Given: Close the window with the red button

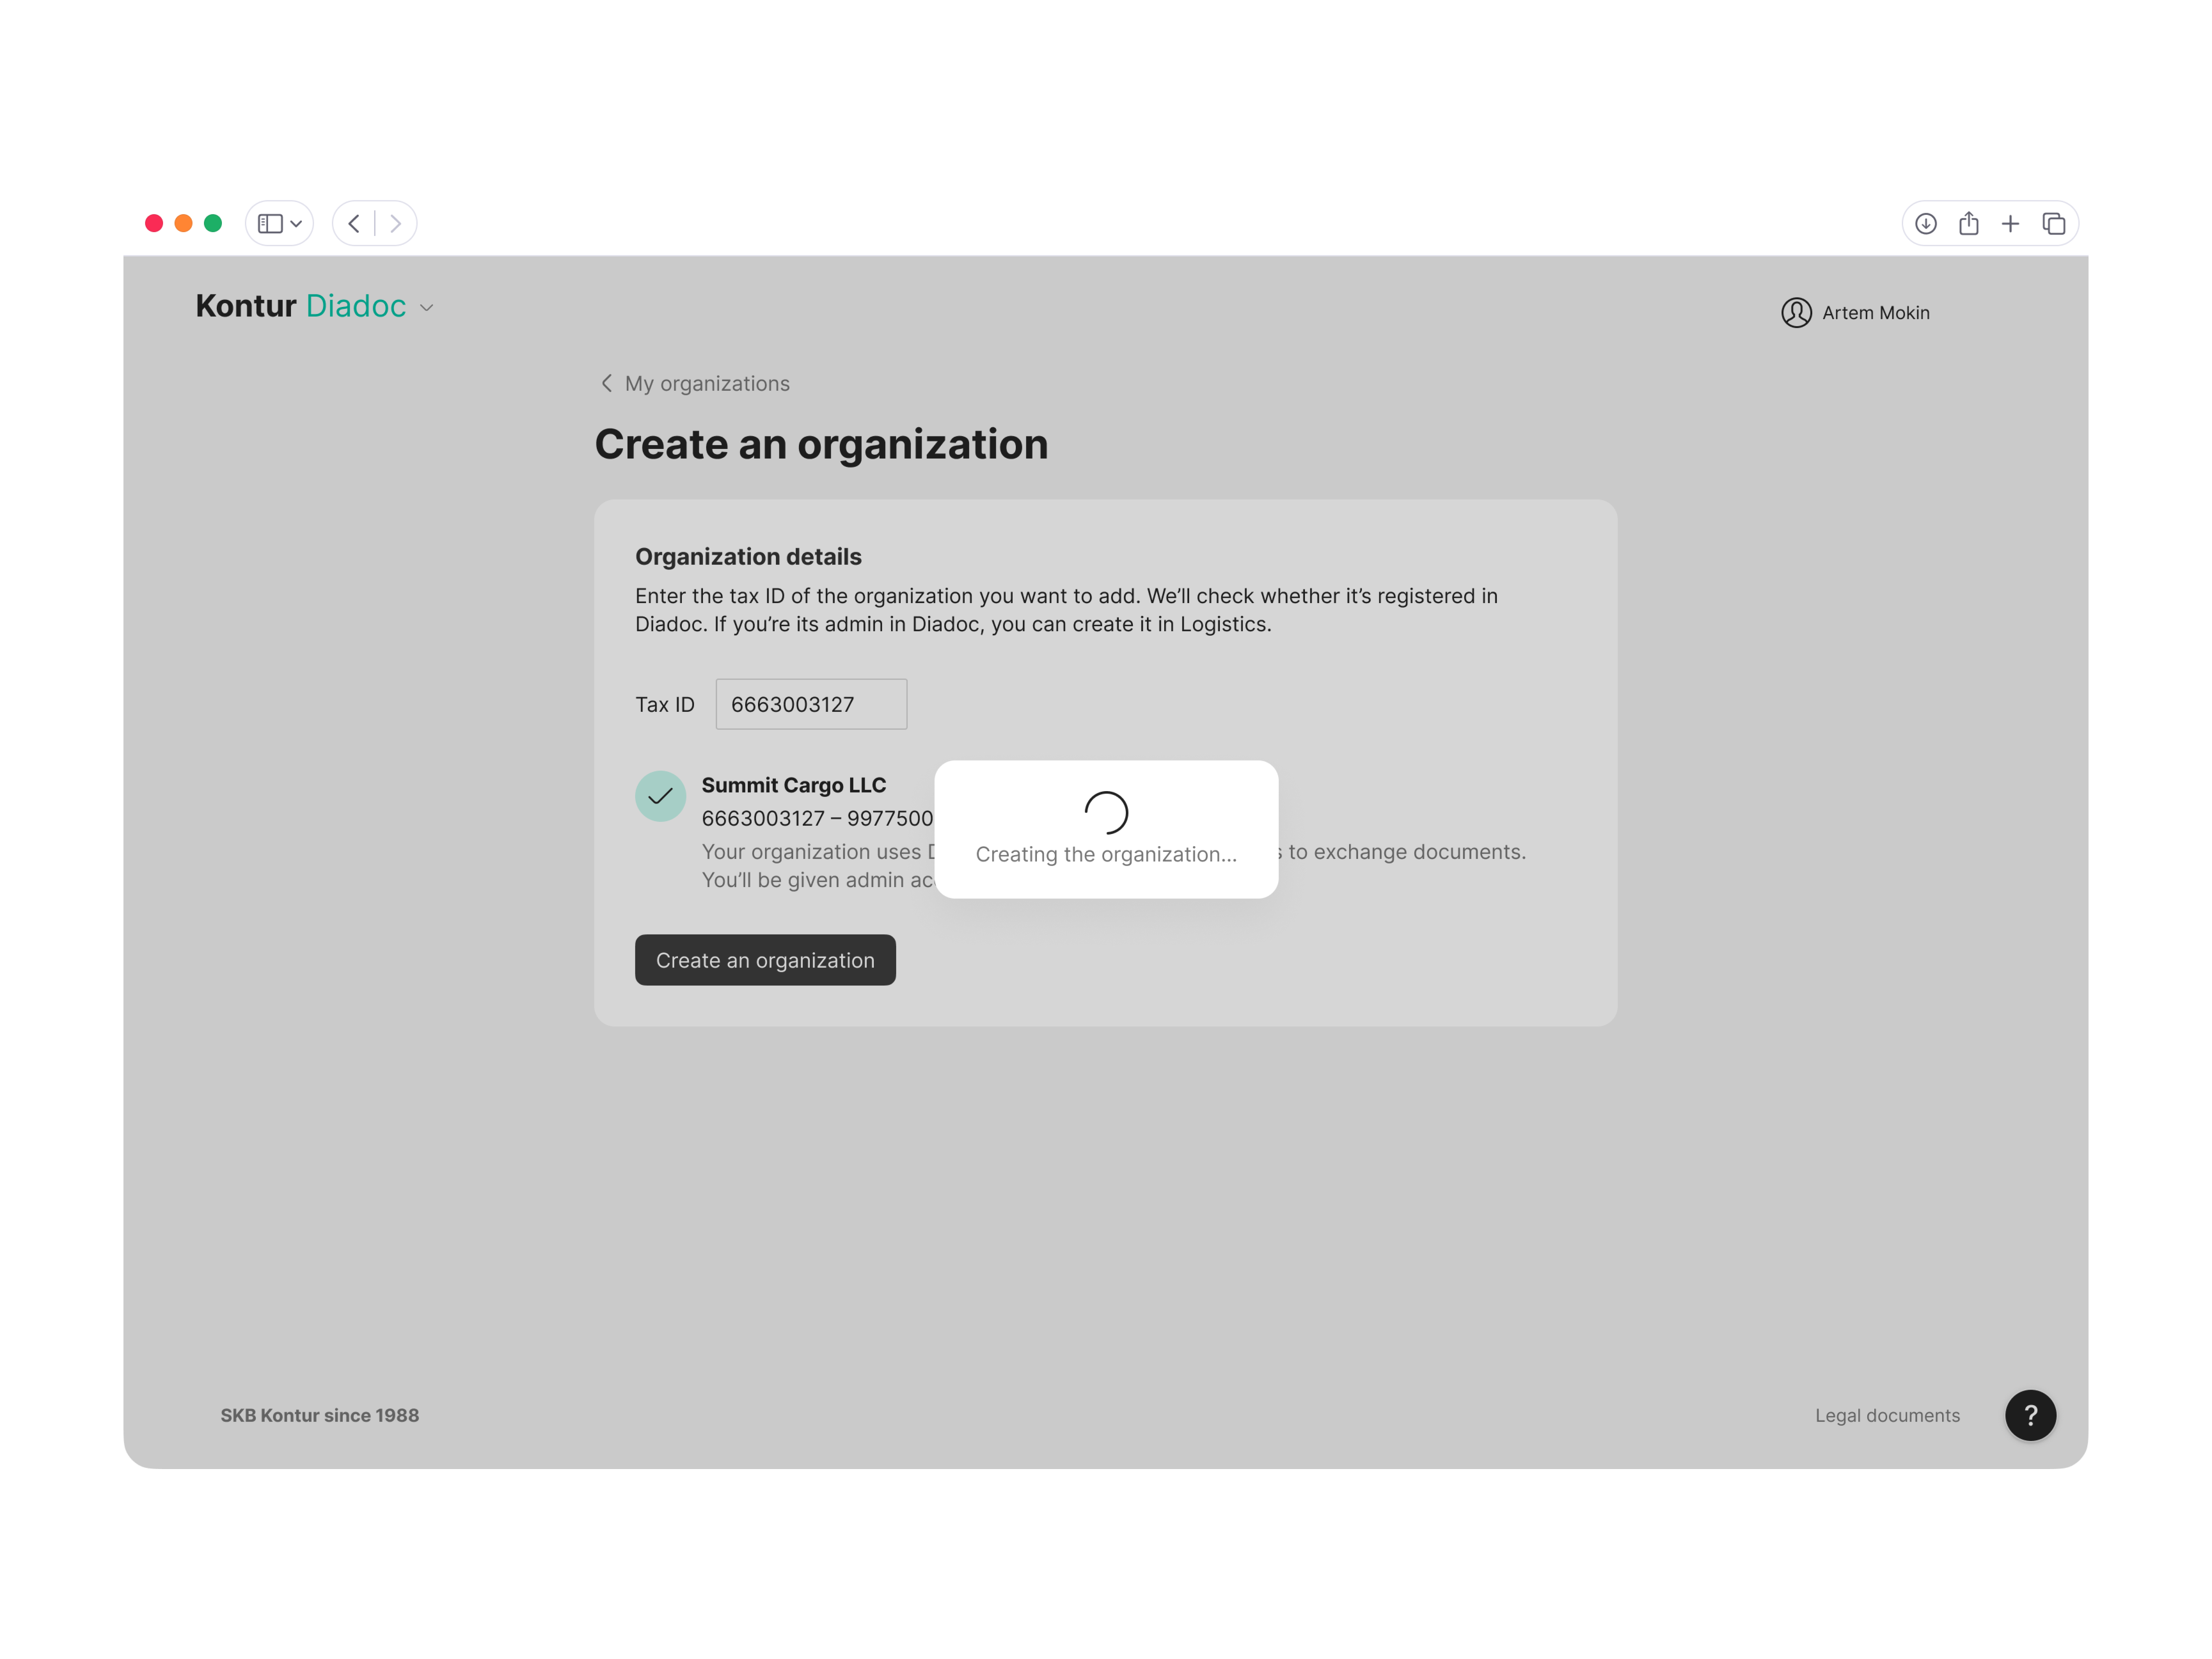Looking at the screenshot, I should click(154, 223).
